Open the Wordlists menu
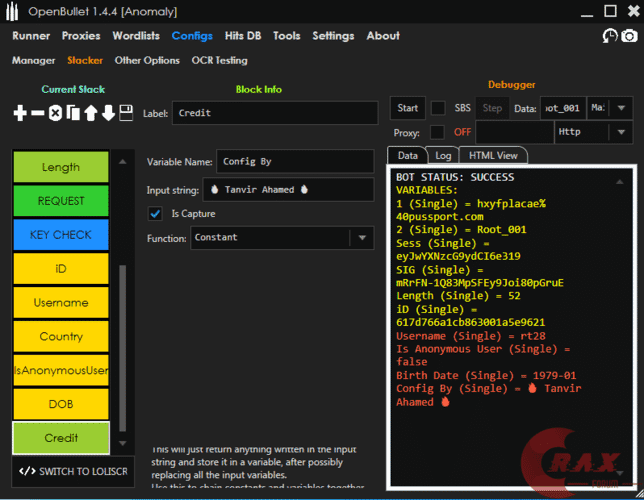 click(x=136, y=36)
